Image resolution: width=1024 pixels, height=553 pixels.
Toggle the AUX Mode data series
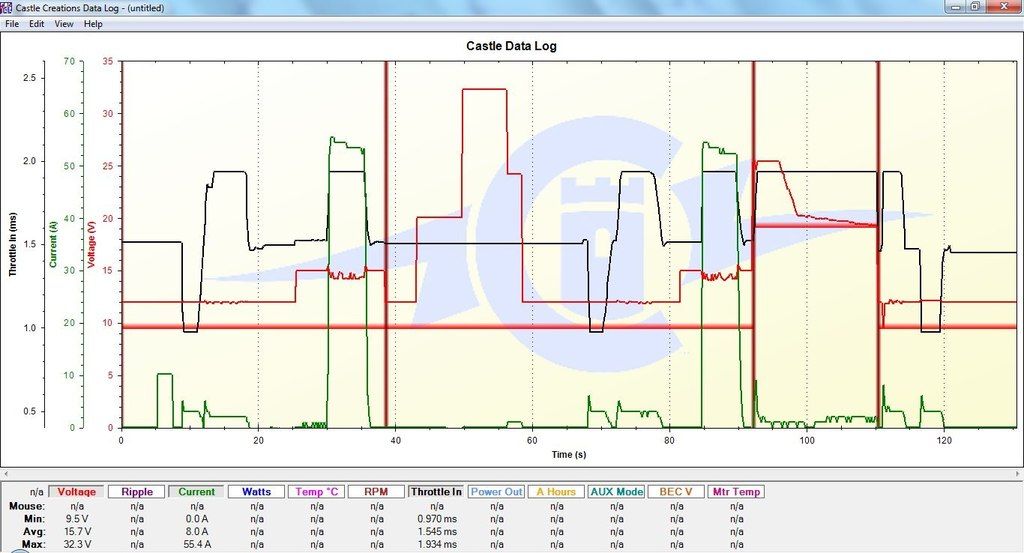(x=617, y=492)
